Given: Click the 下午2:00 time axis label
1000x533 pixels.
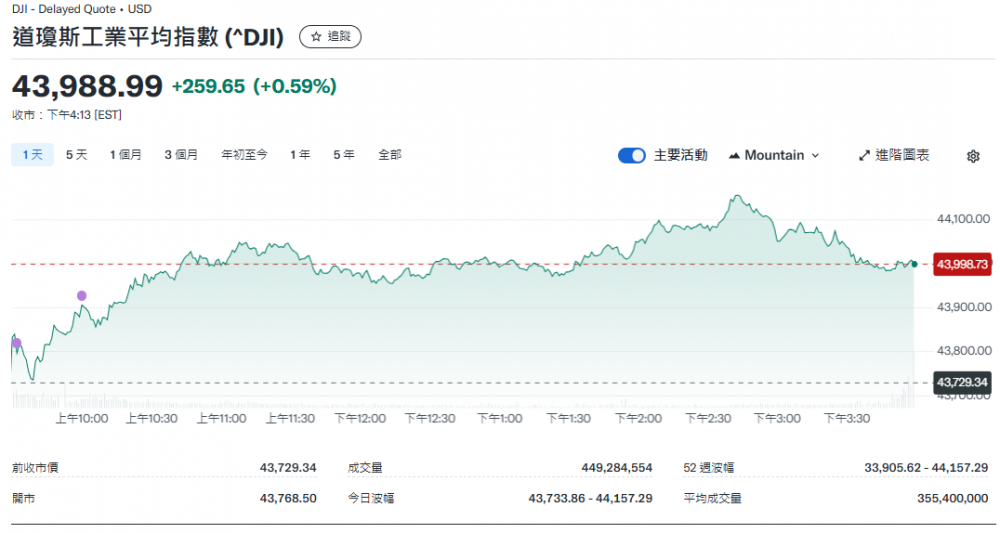Looking at the screenshot, I should click(x=638, y=418).
